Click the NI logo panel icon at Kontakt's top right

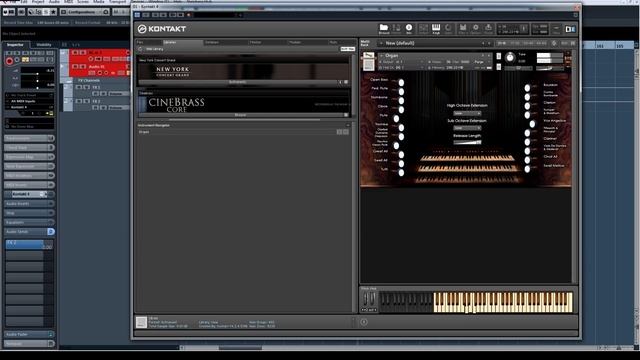point(570,29)
